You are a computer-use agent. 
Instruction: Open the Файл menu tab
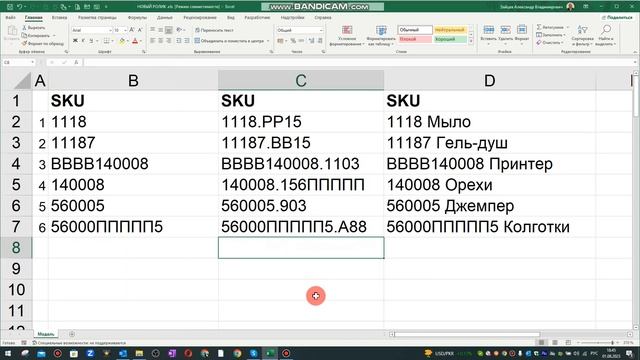(11, 18)
